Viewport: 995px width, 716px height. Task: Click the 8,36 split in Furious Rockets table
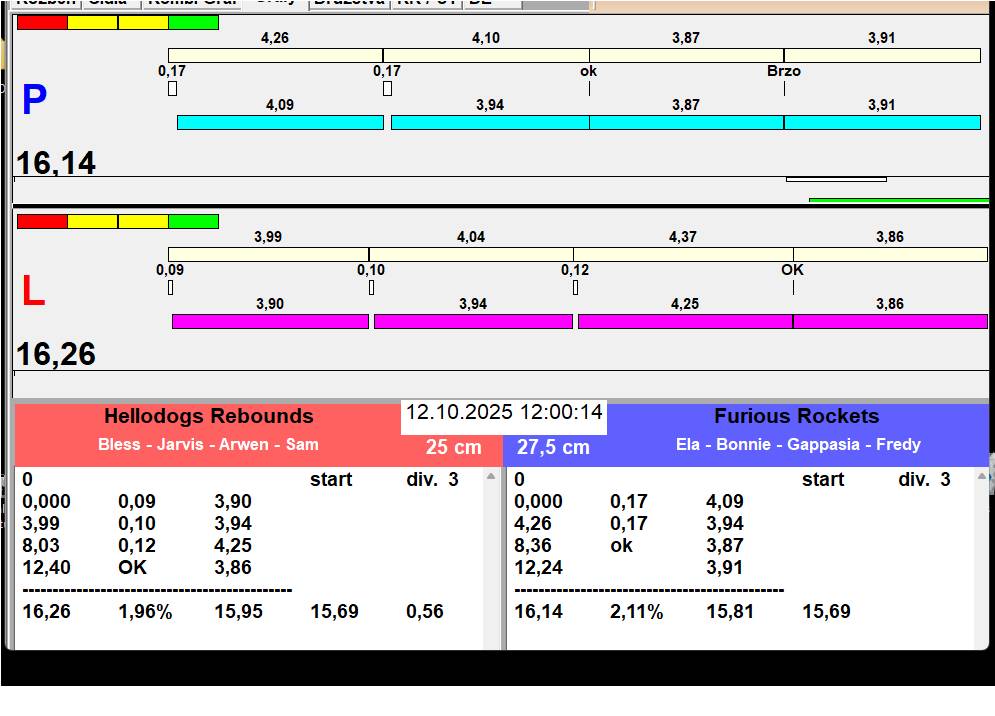pos(532,546)
